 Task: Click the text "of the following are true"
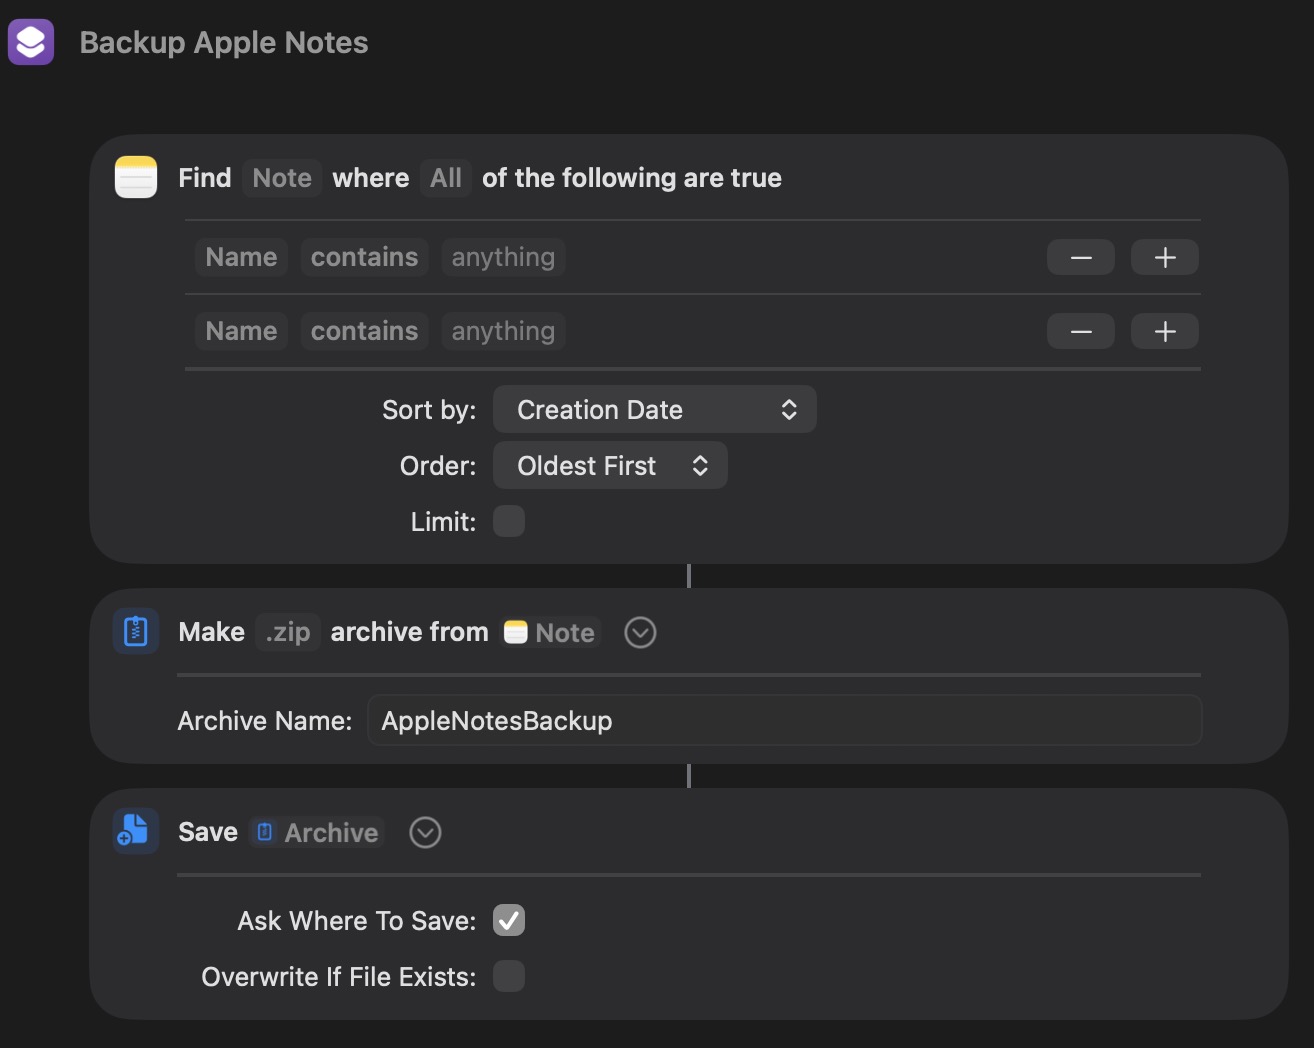(632, 178)
